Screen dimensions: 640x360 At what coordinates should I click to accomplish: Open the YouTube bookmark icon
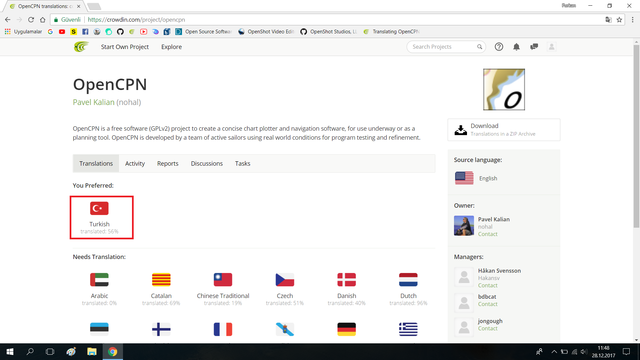[62, 31]
